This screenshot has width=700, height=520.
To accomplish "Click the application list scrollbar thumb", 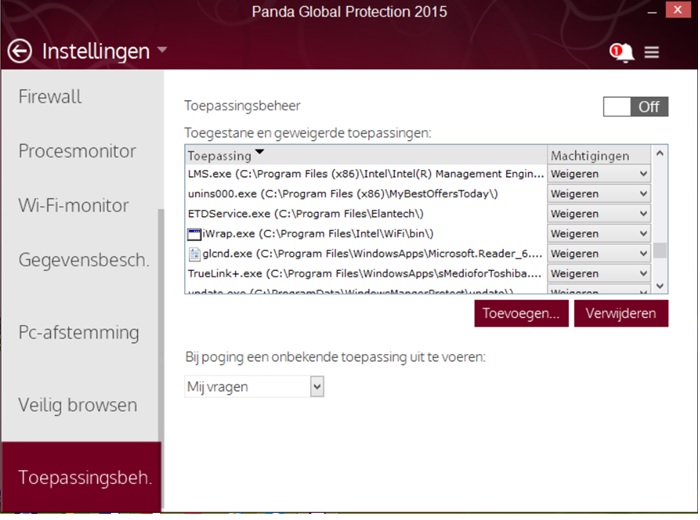I will tap(660, 250).
